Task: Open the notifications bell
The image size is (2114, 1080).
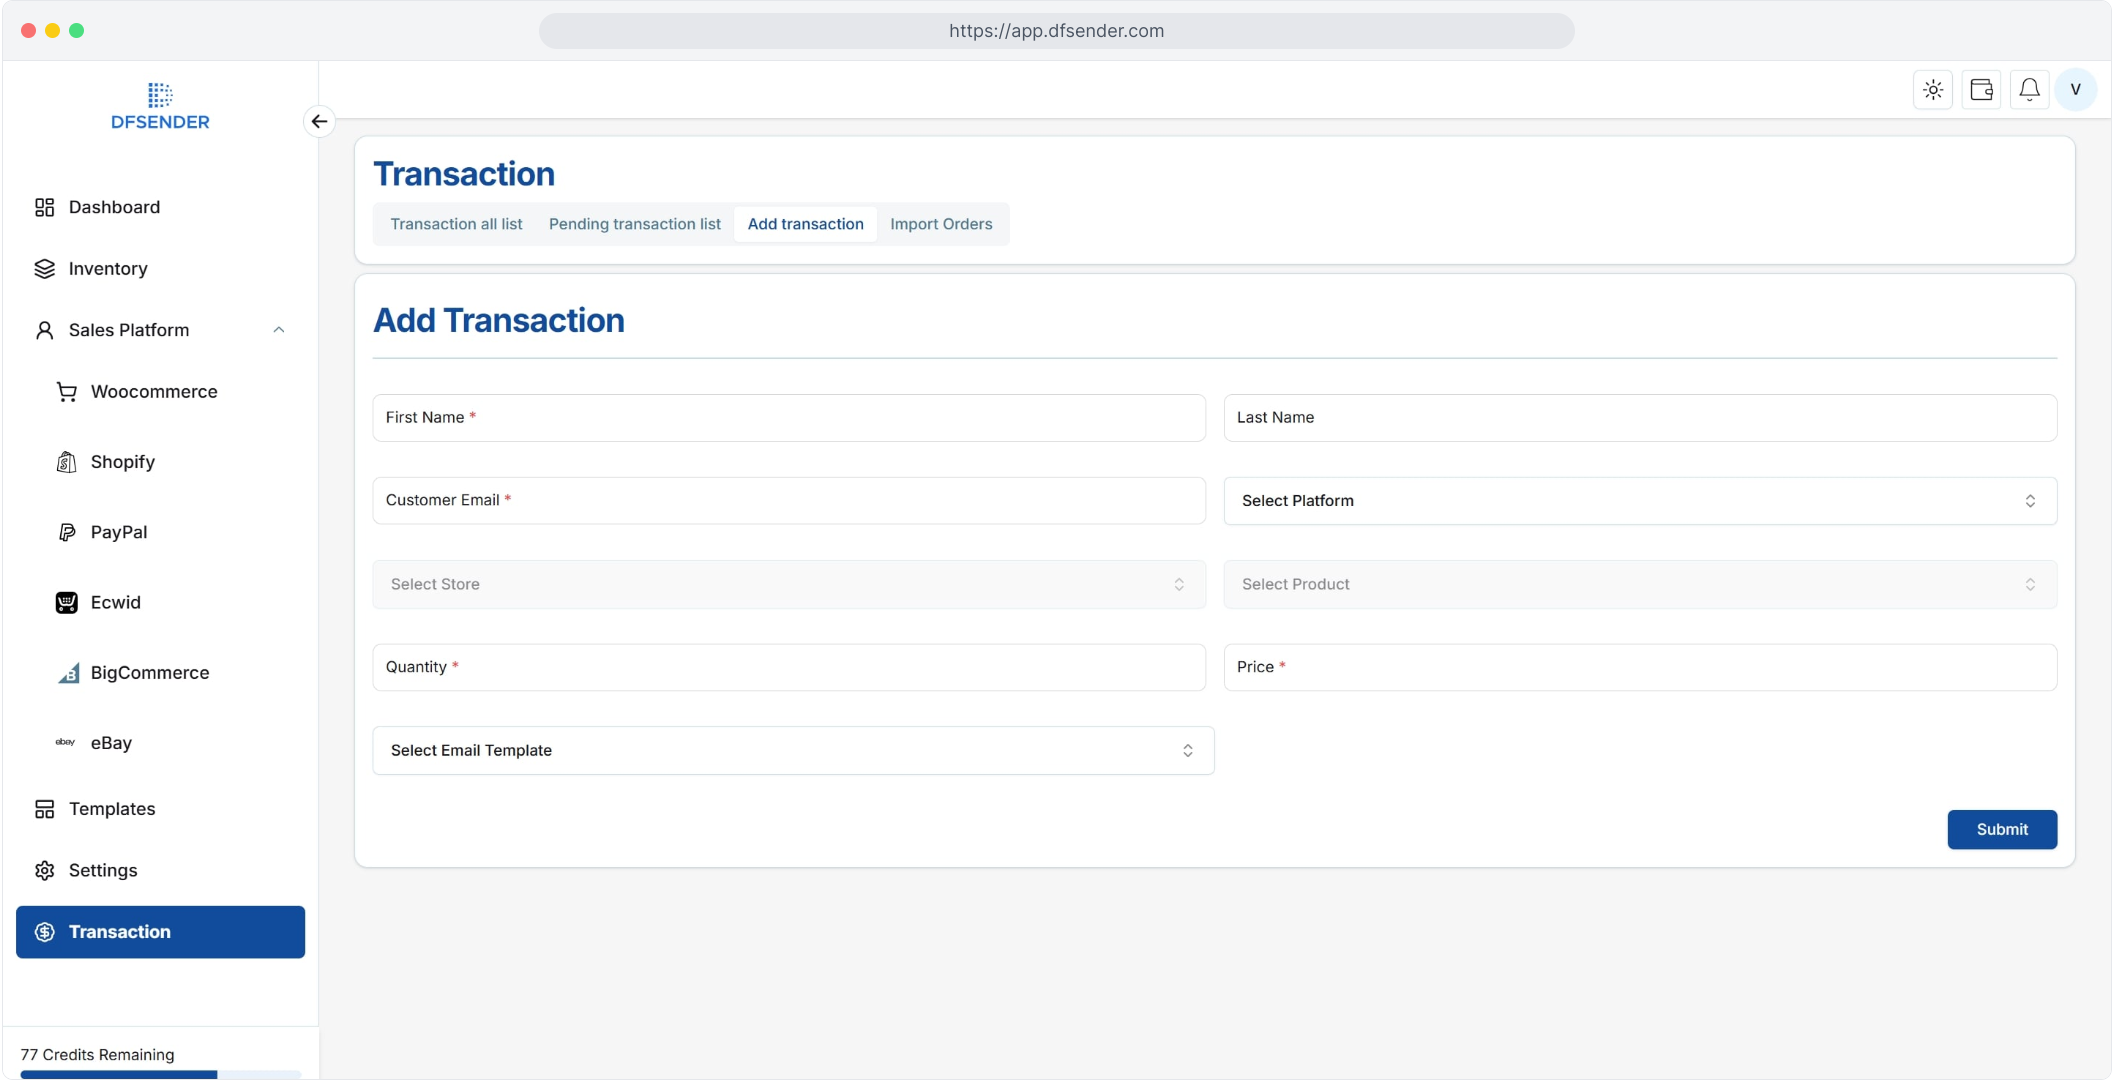Action: pyautogui.click(x=2029, y=90)
